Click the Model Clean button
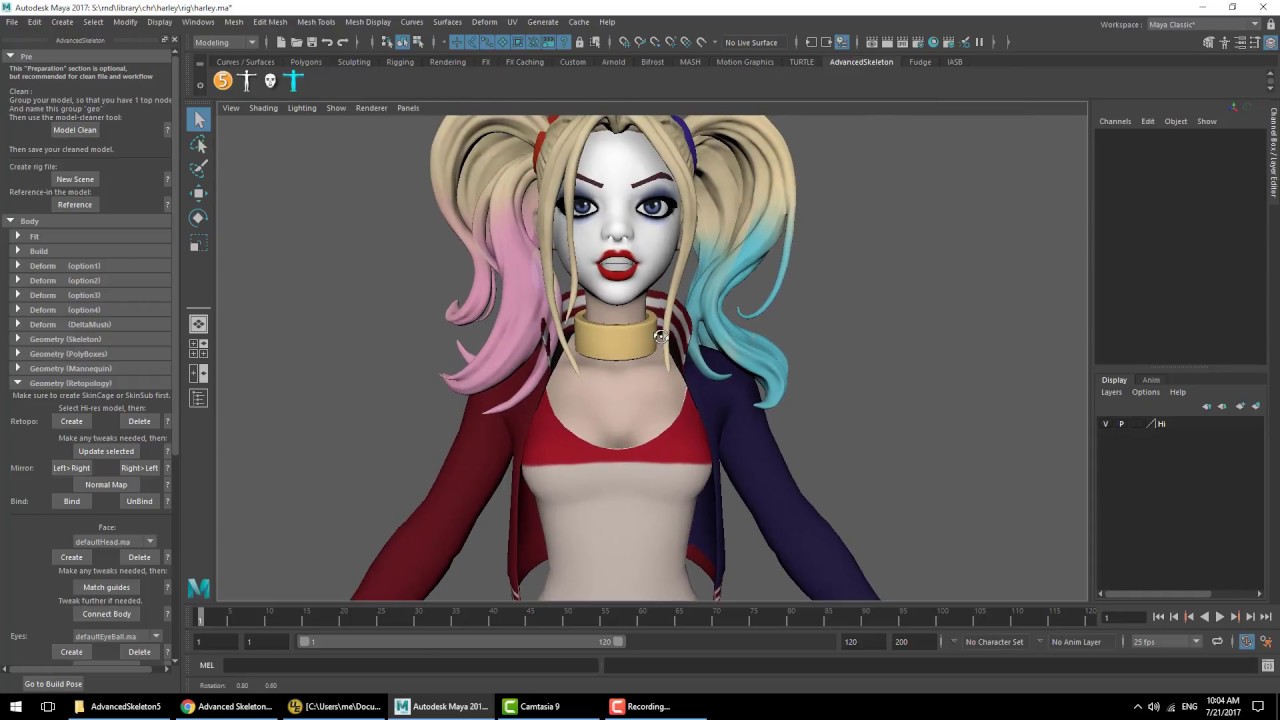The image size is (1280, 720). [x=75, y=130]
